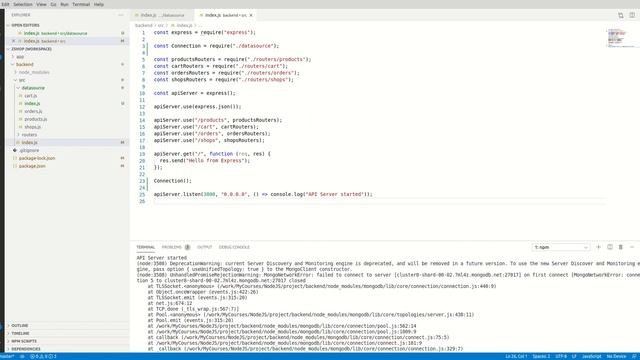Click No Device in status bar

point(616,356)
